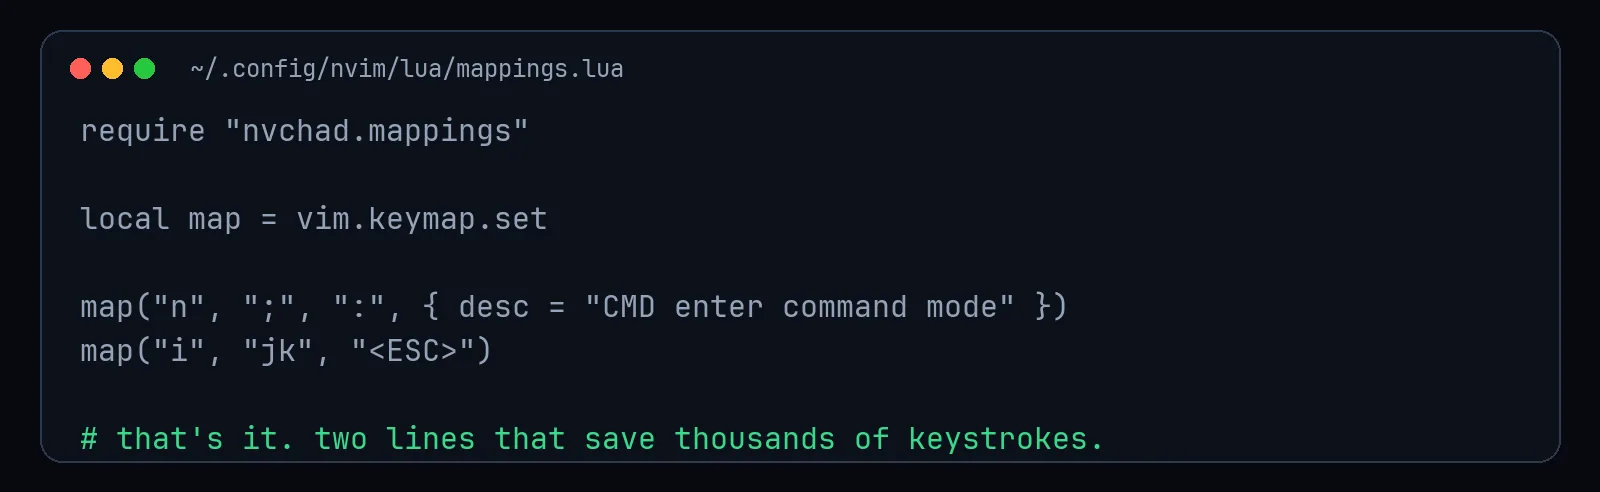The image size is (1600, 492).
Task: Click the mappings.lua file path title
Action: click(x=407, y=69)
